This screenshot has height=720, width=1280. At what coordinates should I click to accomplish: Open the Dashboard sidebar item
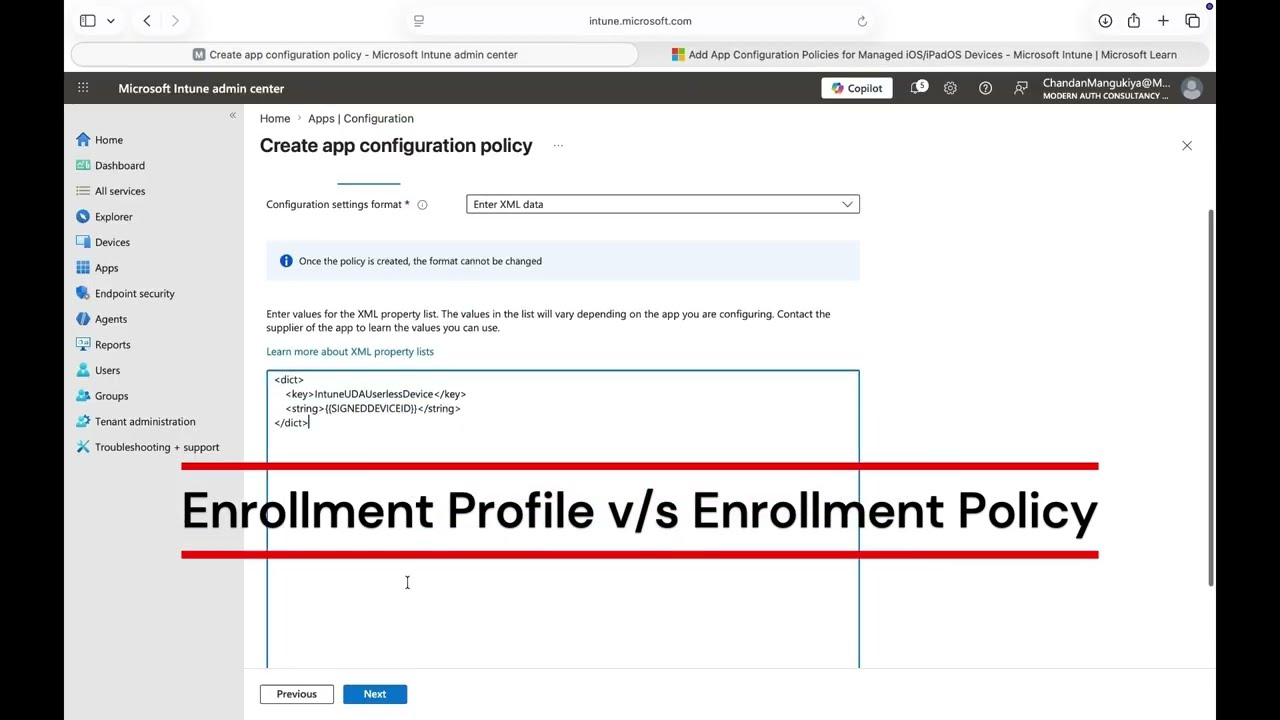tap(110, 165)
